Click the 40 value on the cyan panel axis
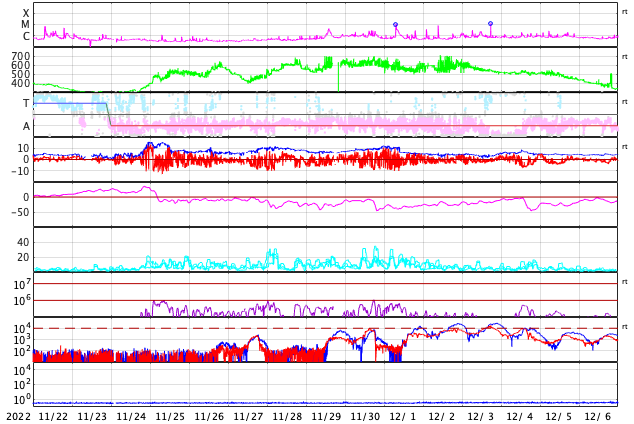The image size is (634, 424). 23,242
